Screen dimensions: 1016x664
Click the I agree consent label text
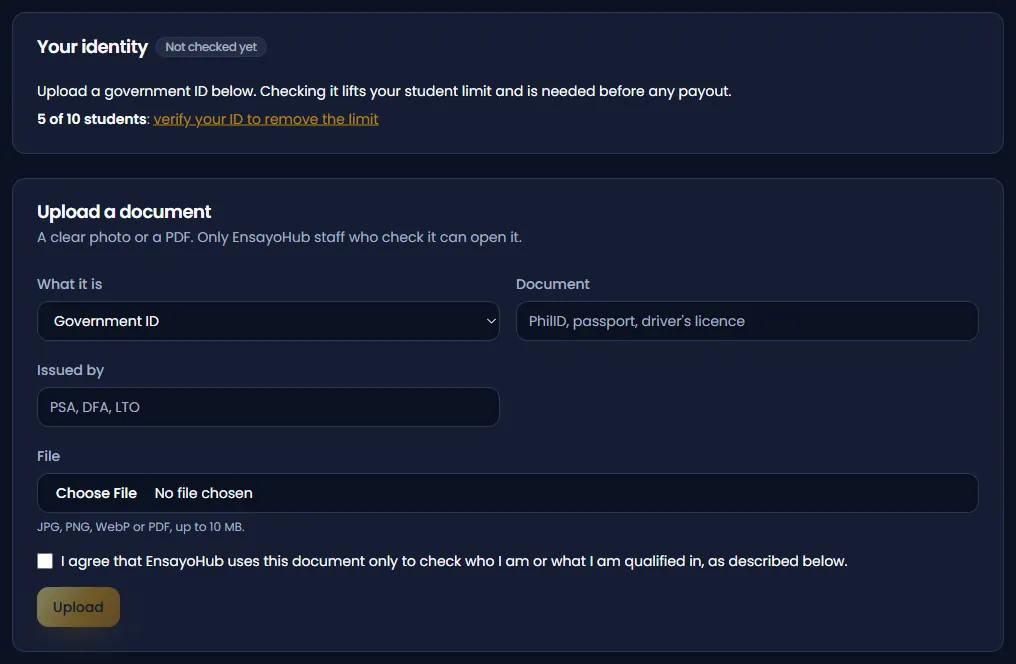click(x=454, y=561)
